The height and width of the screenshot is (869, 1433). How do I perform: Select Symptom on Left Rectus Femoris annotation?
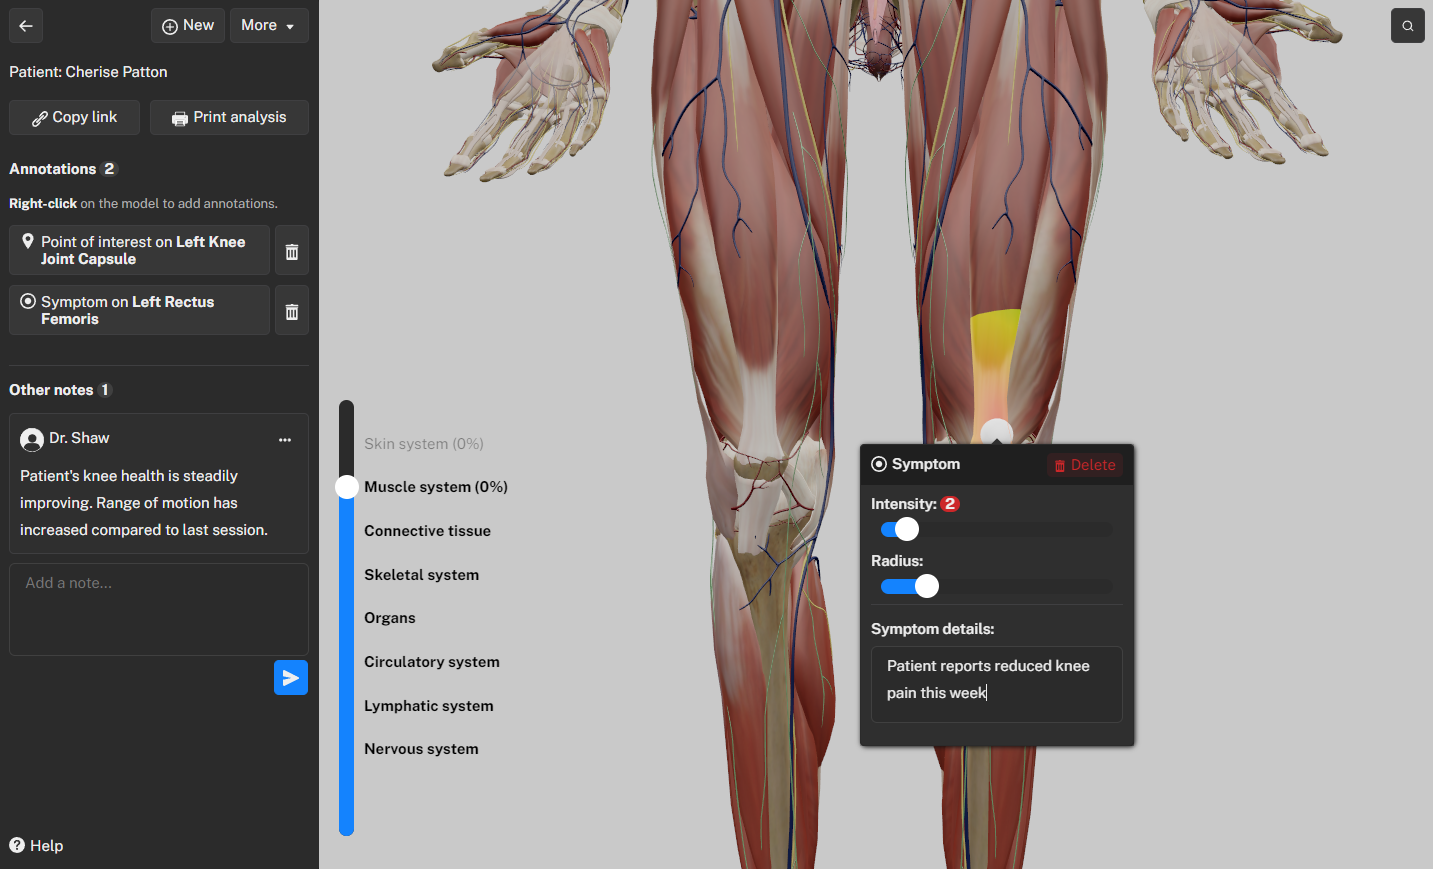[x=139, y=310]
